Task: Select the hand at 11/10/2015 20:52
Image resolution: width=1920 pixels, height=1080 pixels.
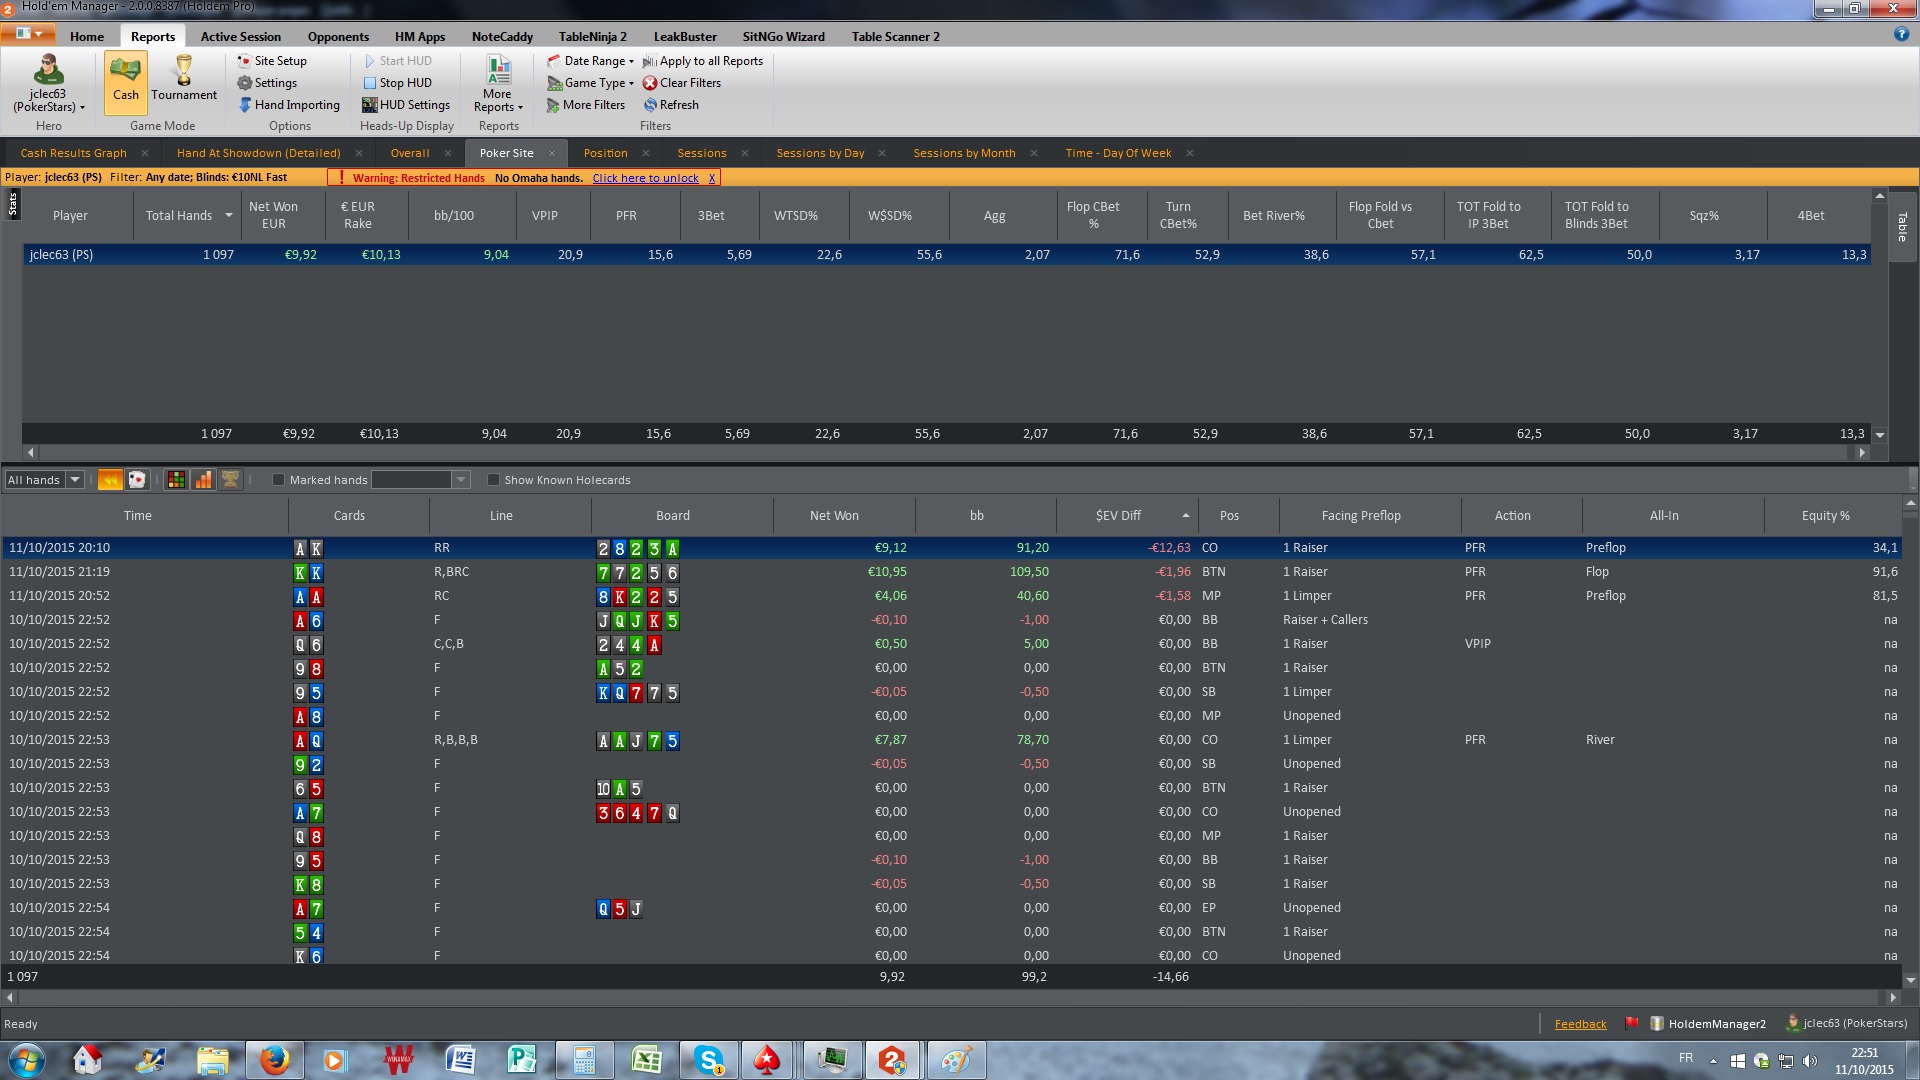Action: tap(951, 596)
